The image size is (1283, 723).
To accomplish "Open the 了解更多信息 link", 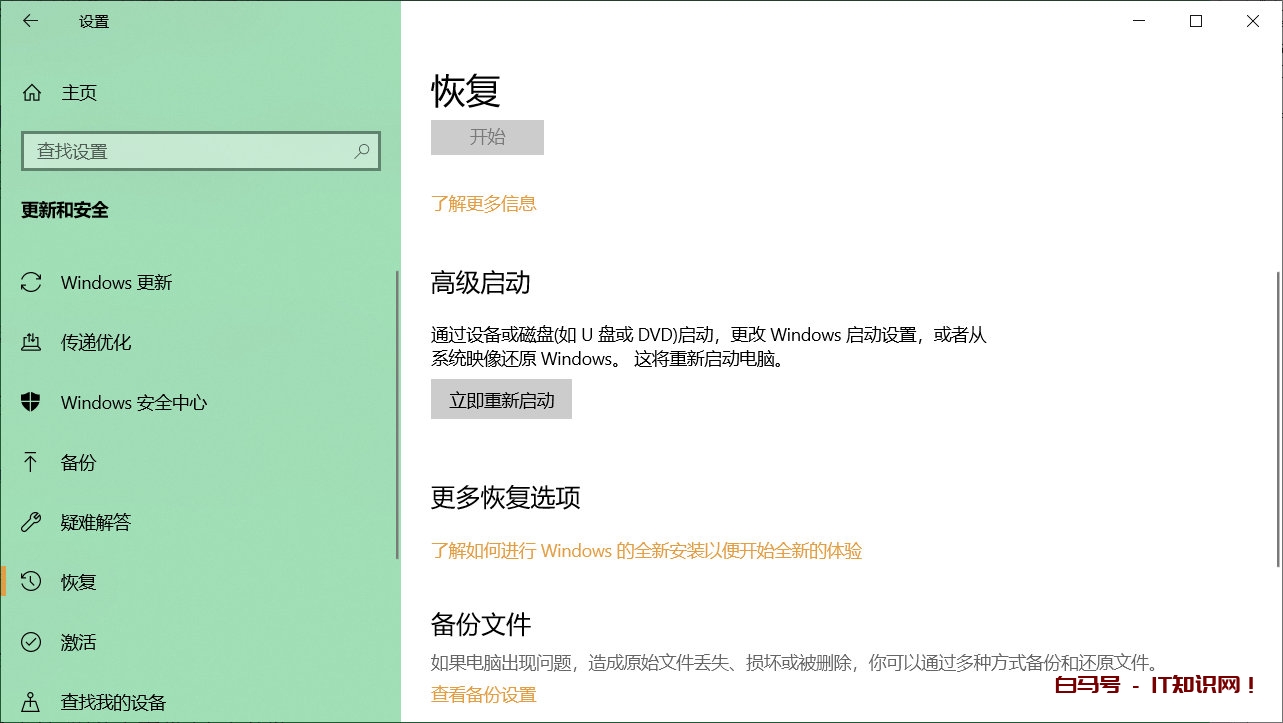I will pos(485,203).
